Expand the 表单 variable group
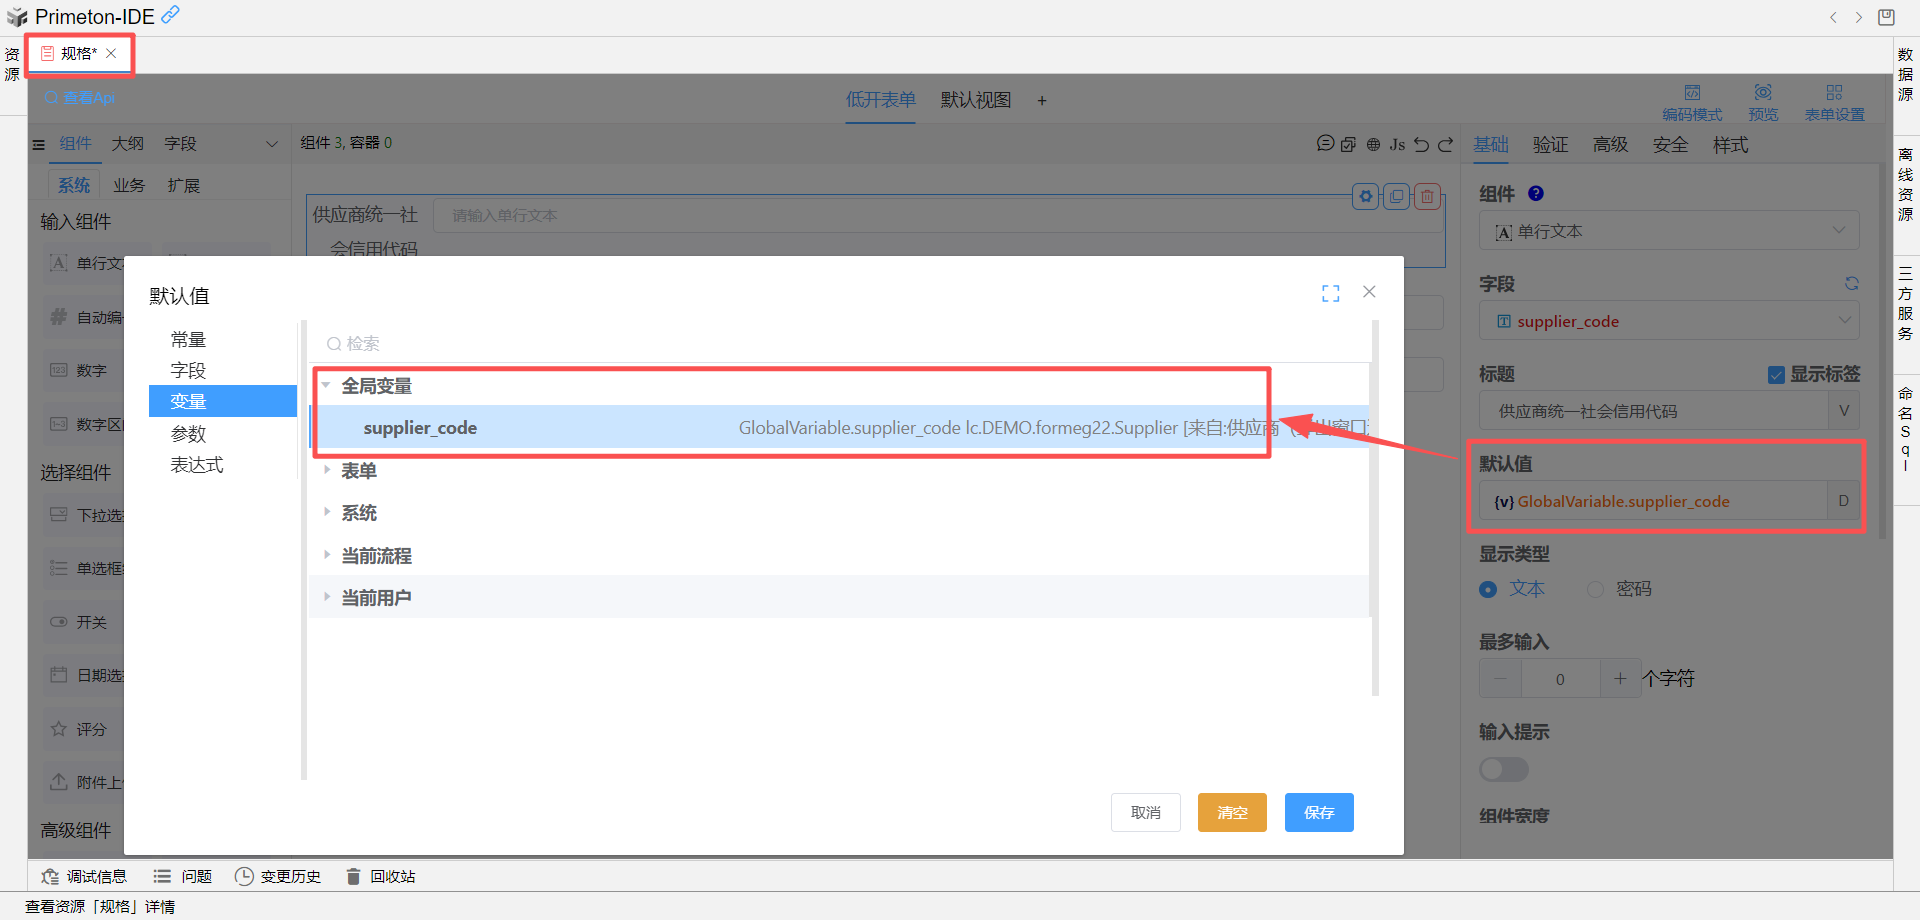This screenshot has width=1920, height=920. [326, 470]
